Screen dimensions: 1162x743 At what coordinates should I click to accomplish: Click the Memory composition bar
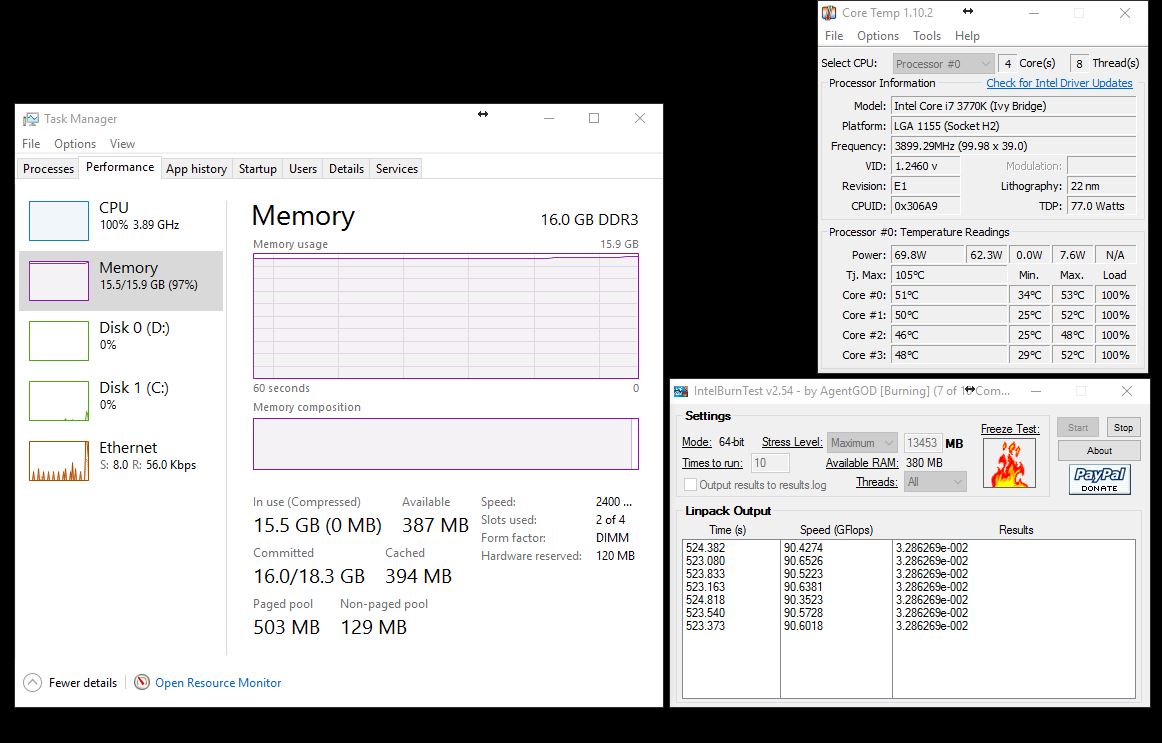tap(445, 444)
